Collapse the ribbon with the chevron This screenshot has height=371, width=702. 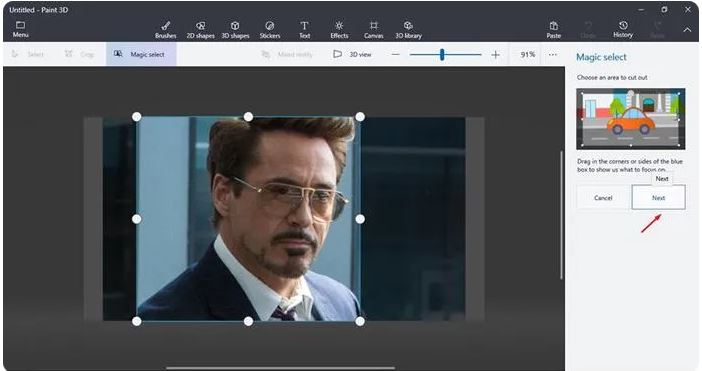(x=687, y=30)
